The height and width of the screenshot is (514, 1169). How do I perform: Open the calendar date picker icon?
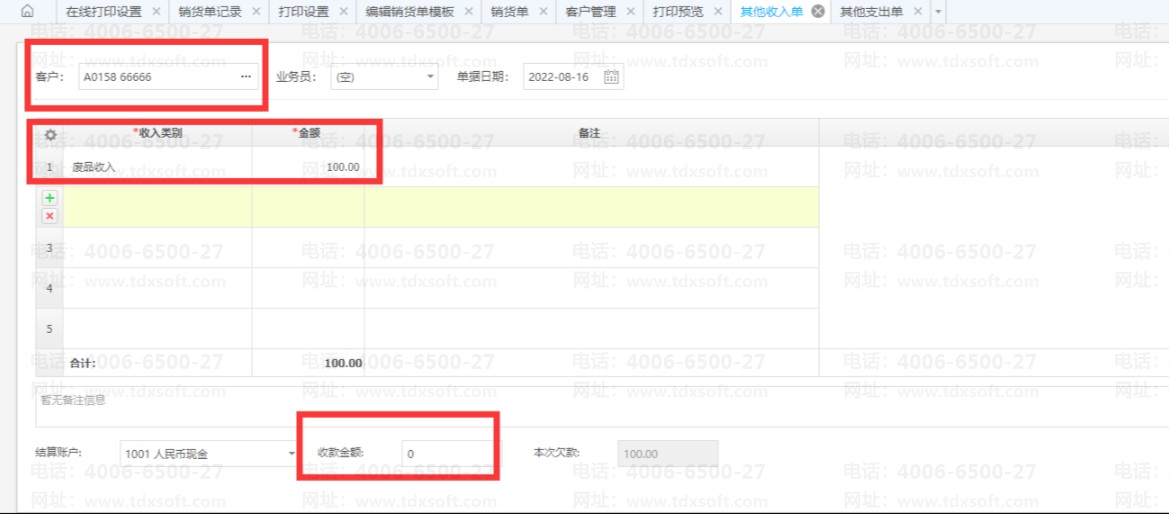point(611,77)
